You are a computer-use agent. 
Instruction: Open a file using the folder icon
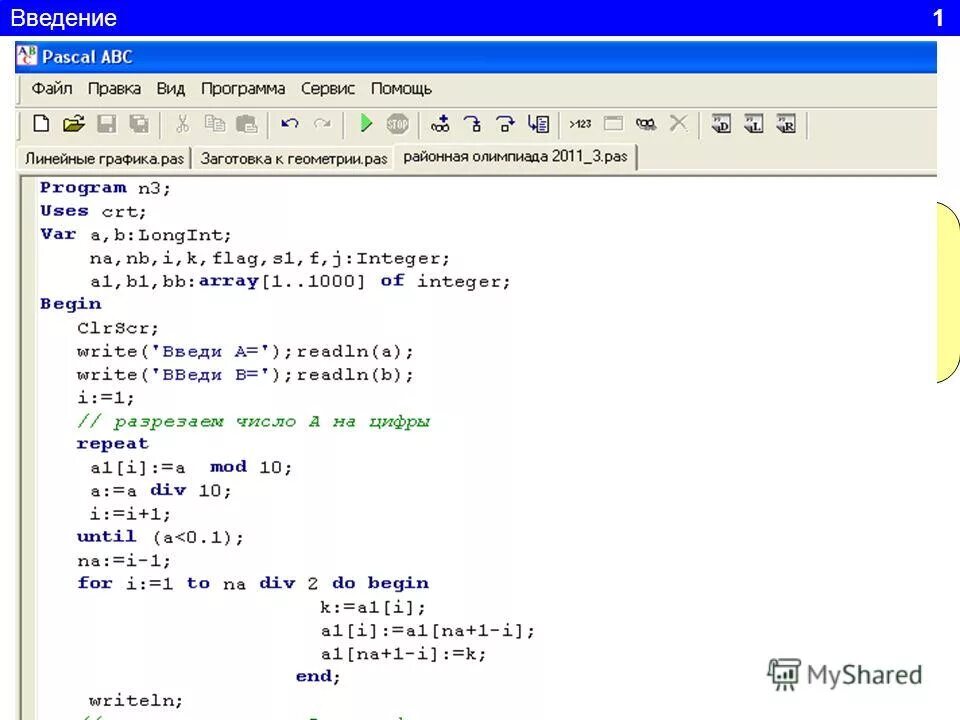tap(73, 124)
